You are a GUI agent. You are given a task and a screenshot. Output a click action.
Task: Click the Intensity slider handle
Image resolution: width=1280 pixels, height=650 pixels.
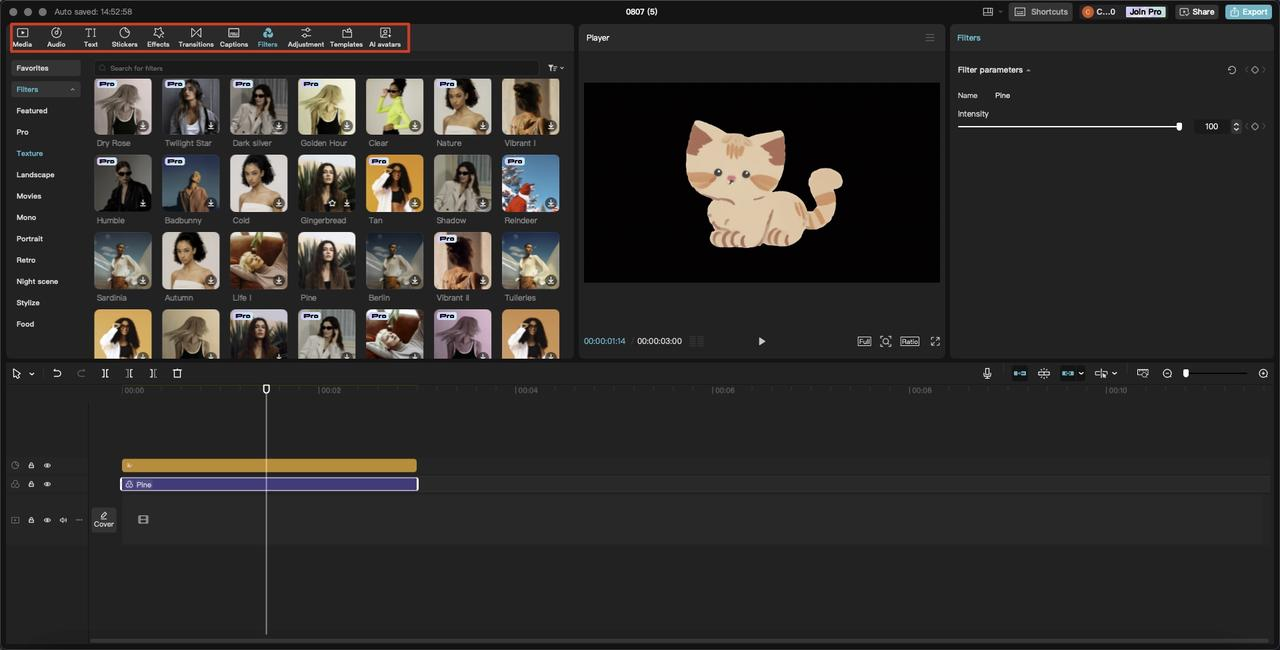tap(1179, 127)
